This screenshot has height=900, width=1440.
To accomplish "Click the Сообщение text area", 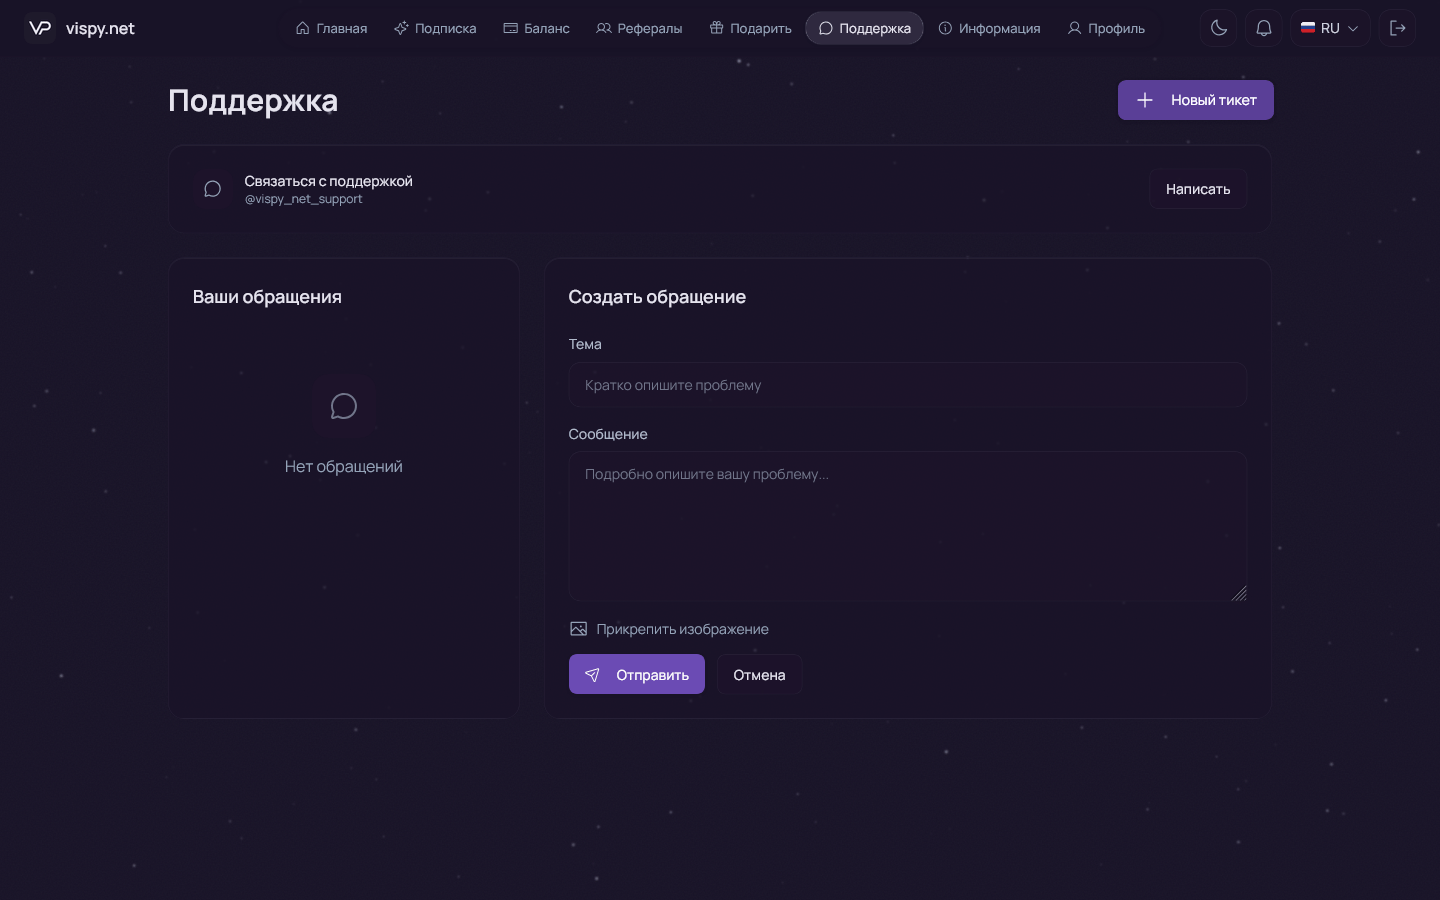I will point(908,527).
